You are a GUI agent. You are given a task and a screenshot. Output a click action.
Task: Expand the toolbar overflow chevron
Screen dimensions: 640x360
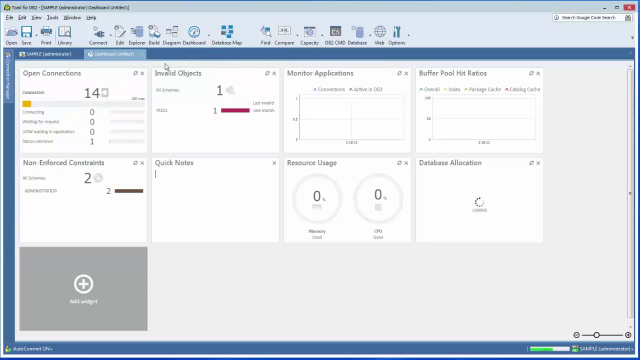click(632, 38)
